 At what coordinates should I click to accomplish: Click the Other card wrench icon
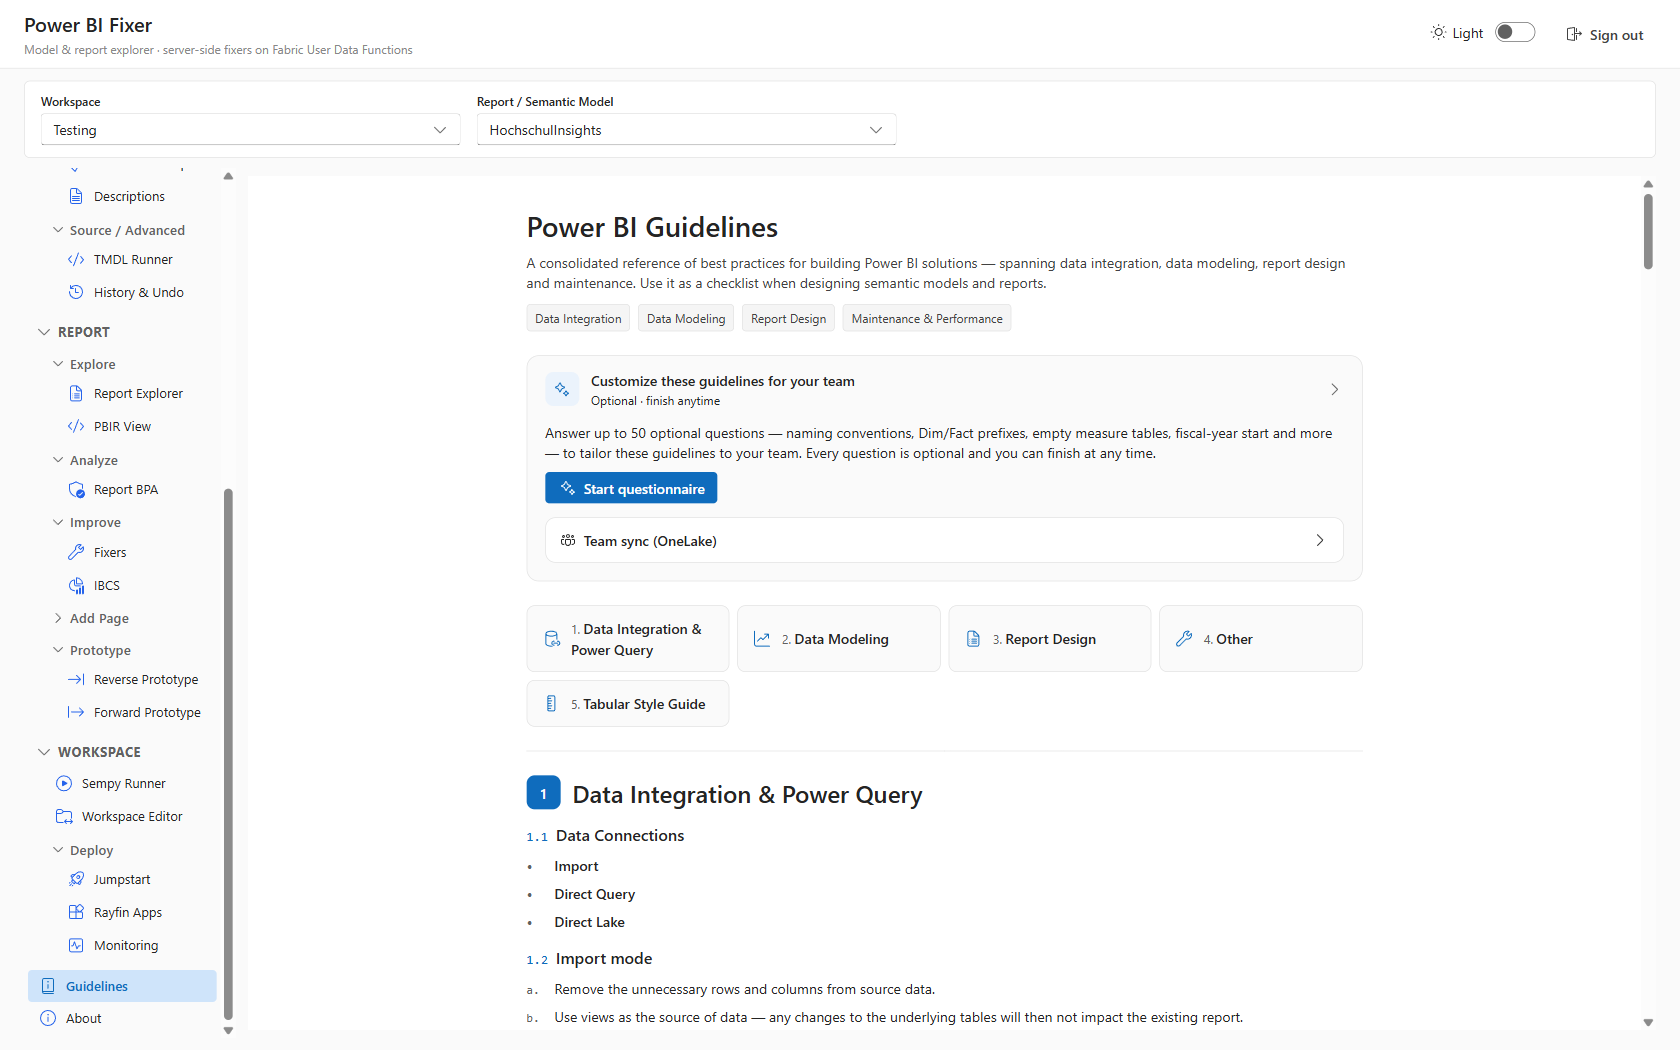click(x=1184, y=638)
